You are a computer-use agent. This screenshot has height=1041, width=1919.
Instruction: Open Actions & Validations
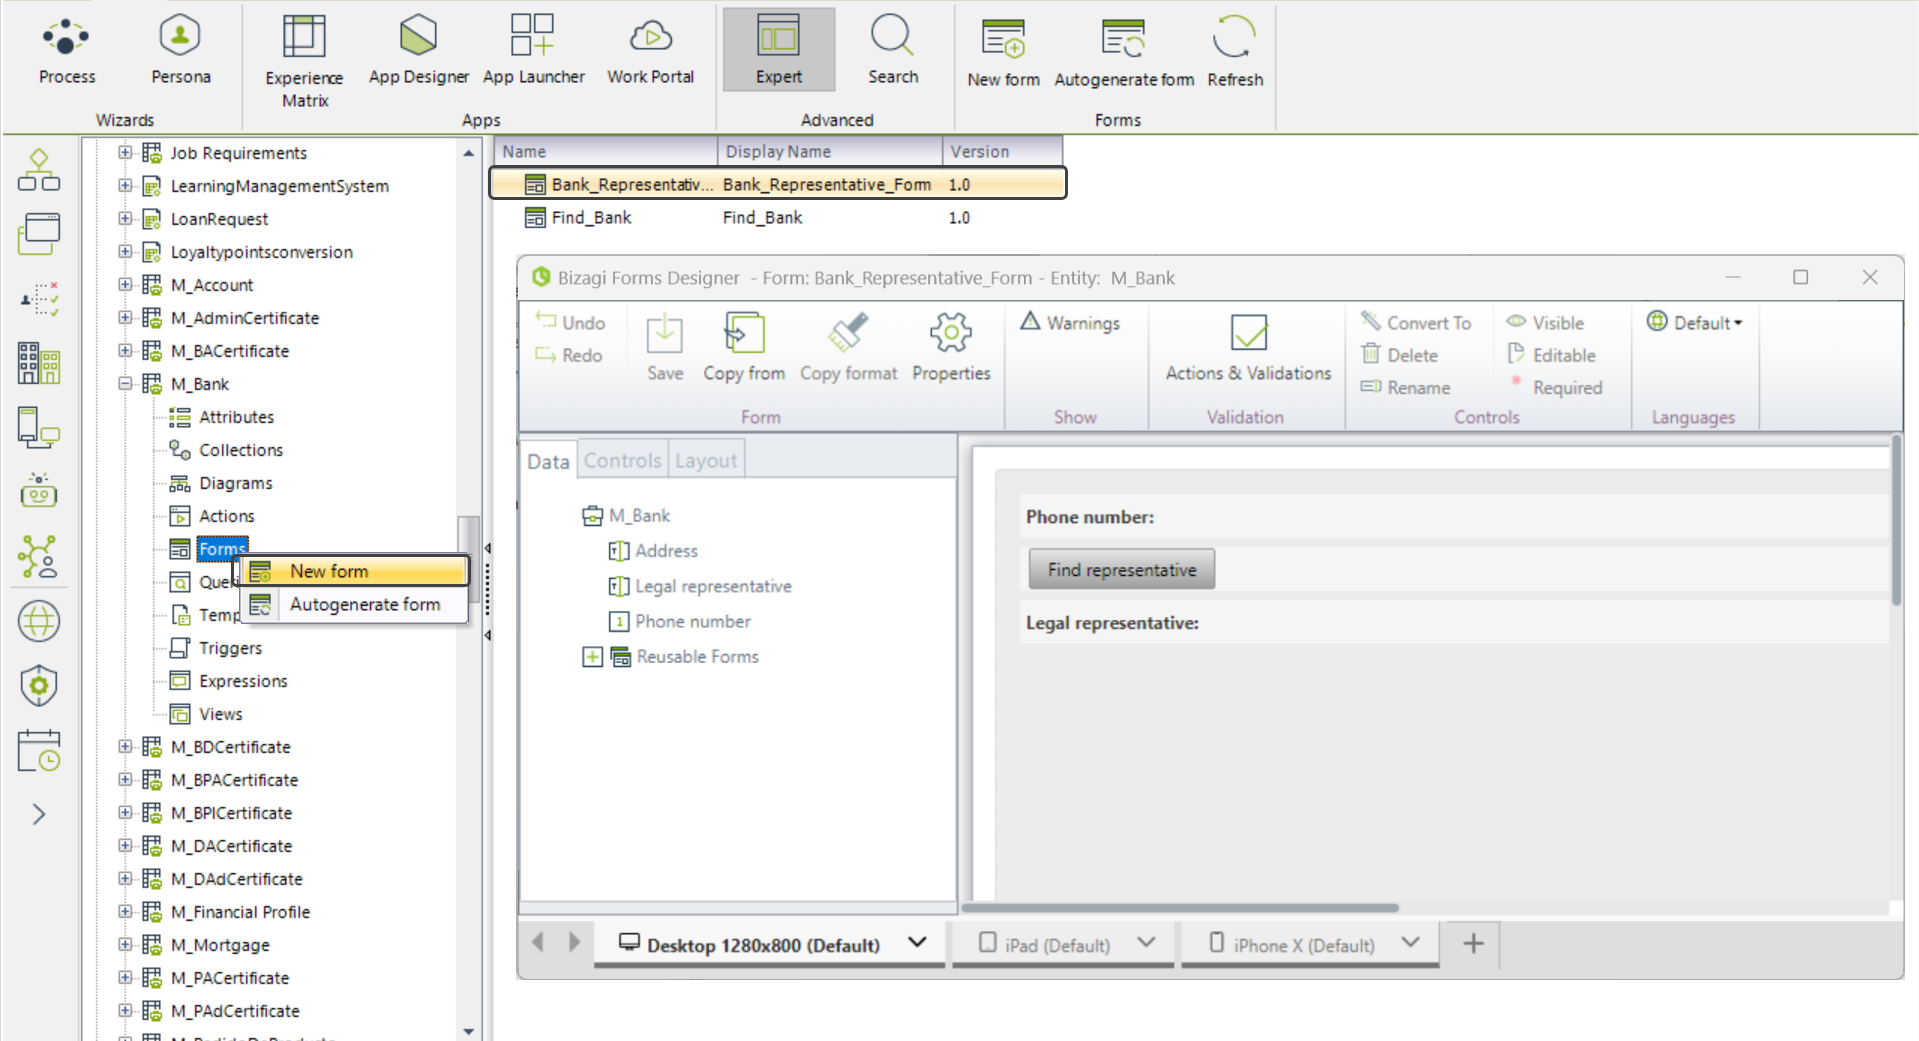(x=1248, y=347)
